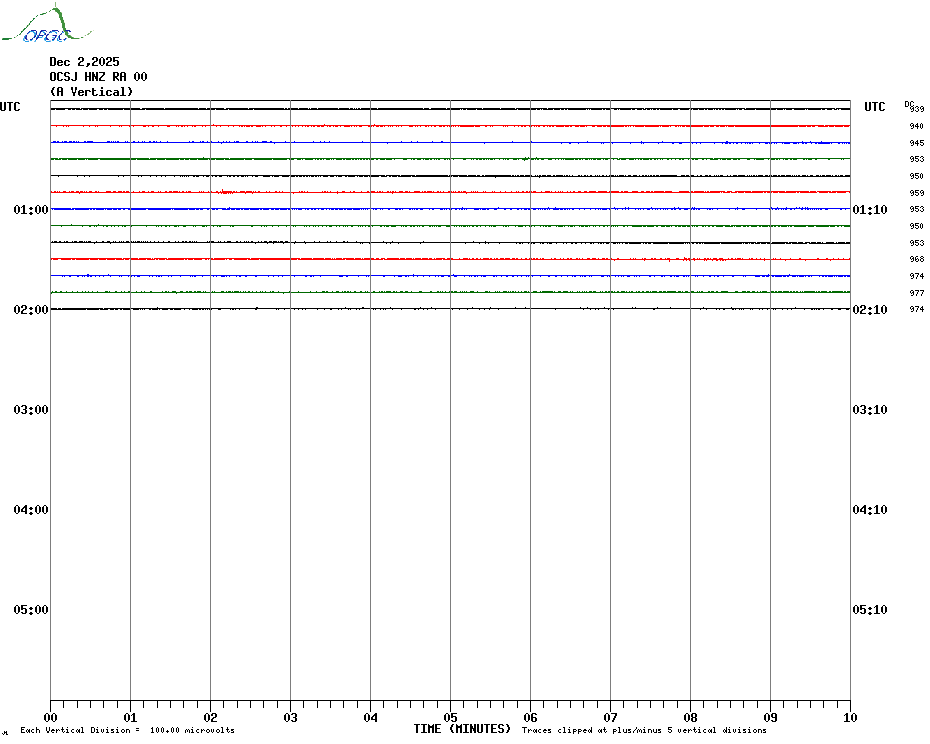The height and width of the screenshot is (744, 930).
Task: Select the 05:00 left time label
Action: pos(31,609)
